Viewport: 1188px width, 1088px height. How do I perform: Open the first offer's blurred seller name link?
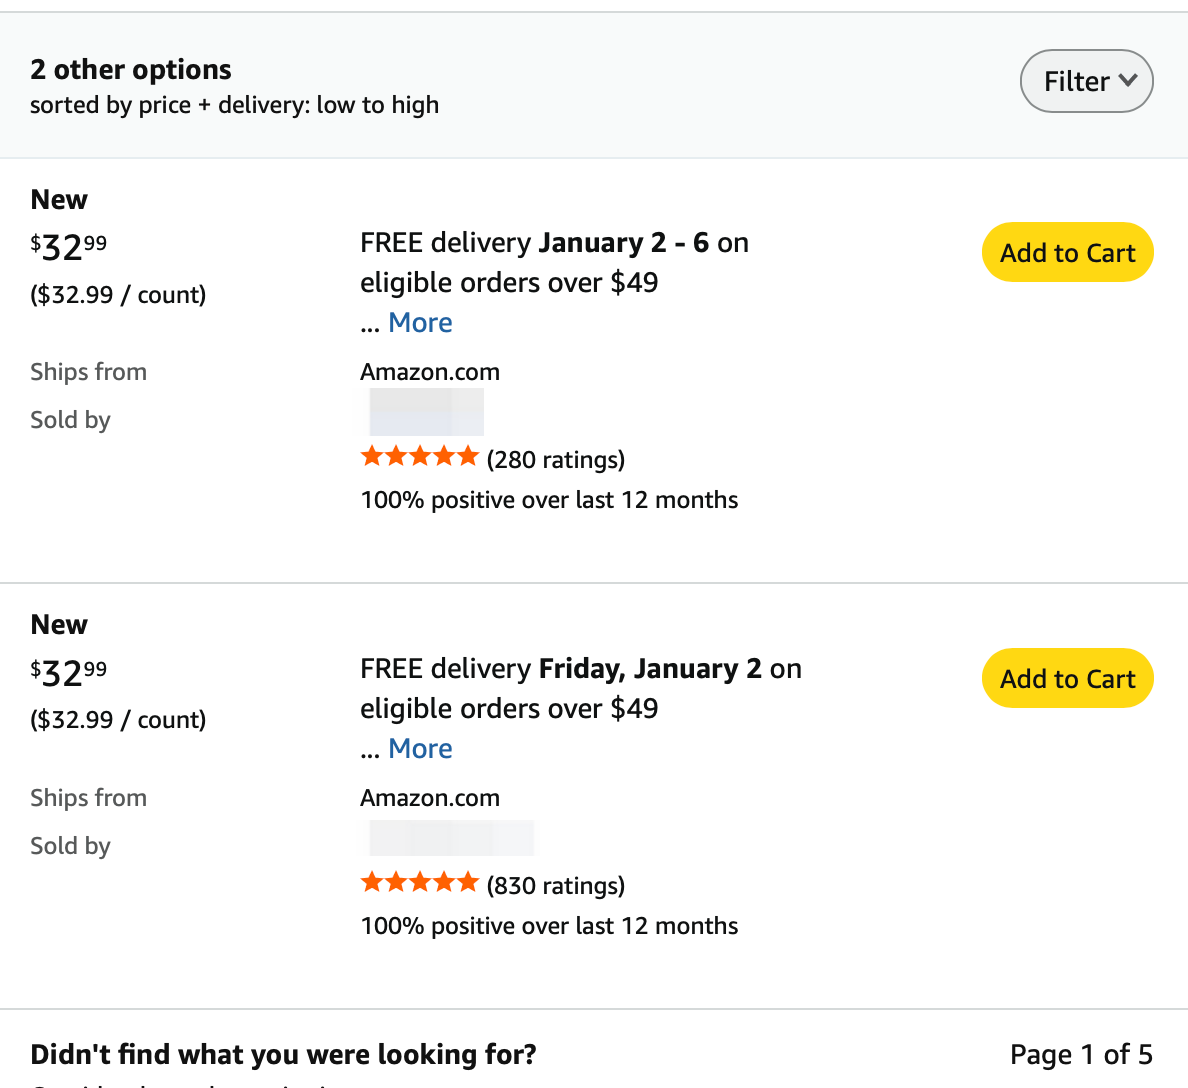coord(427,412)
